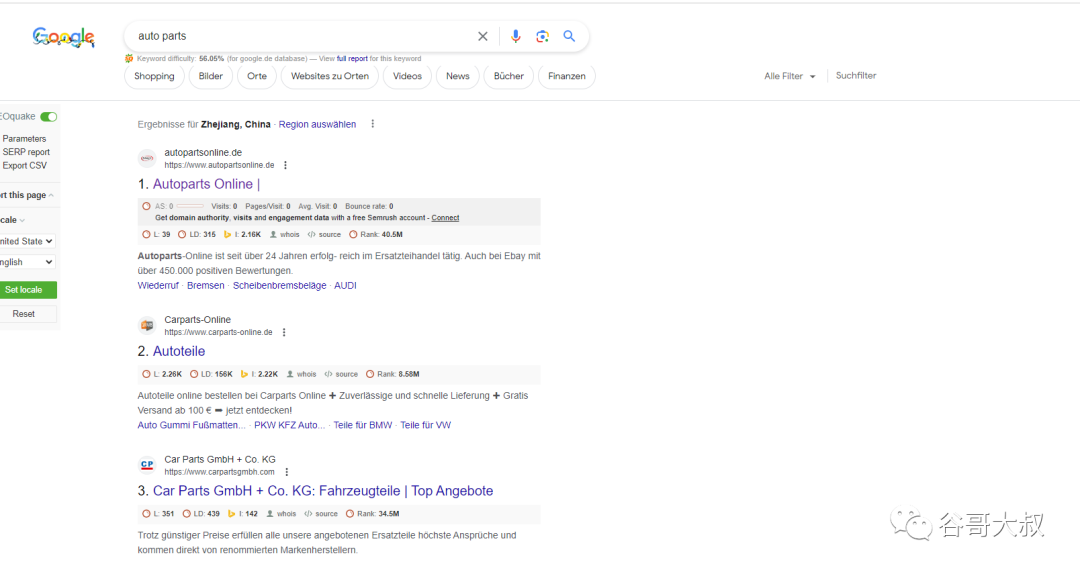This screenshot has height=572, width=1080.
Task: Click the Reset button
Action: pyautogui.click(x=28, y=314)
